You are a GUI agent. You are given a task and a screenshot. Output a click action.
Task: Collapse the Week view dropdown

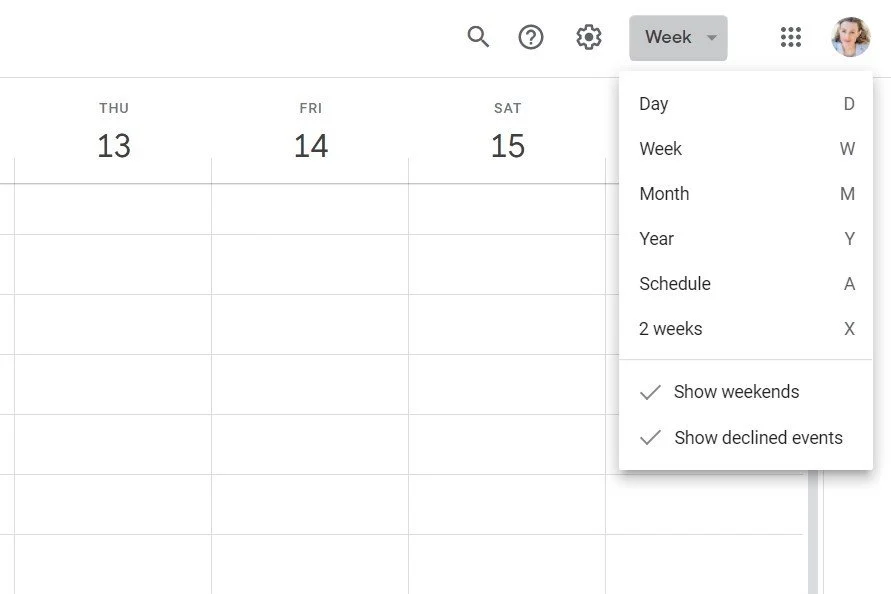(667, 37)
